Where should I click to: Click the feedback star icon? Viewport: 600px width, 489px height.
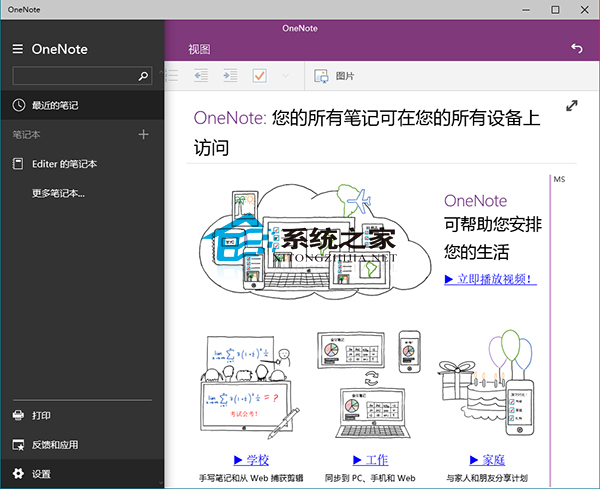pos(18,445)
